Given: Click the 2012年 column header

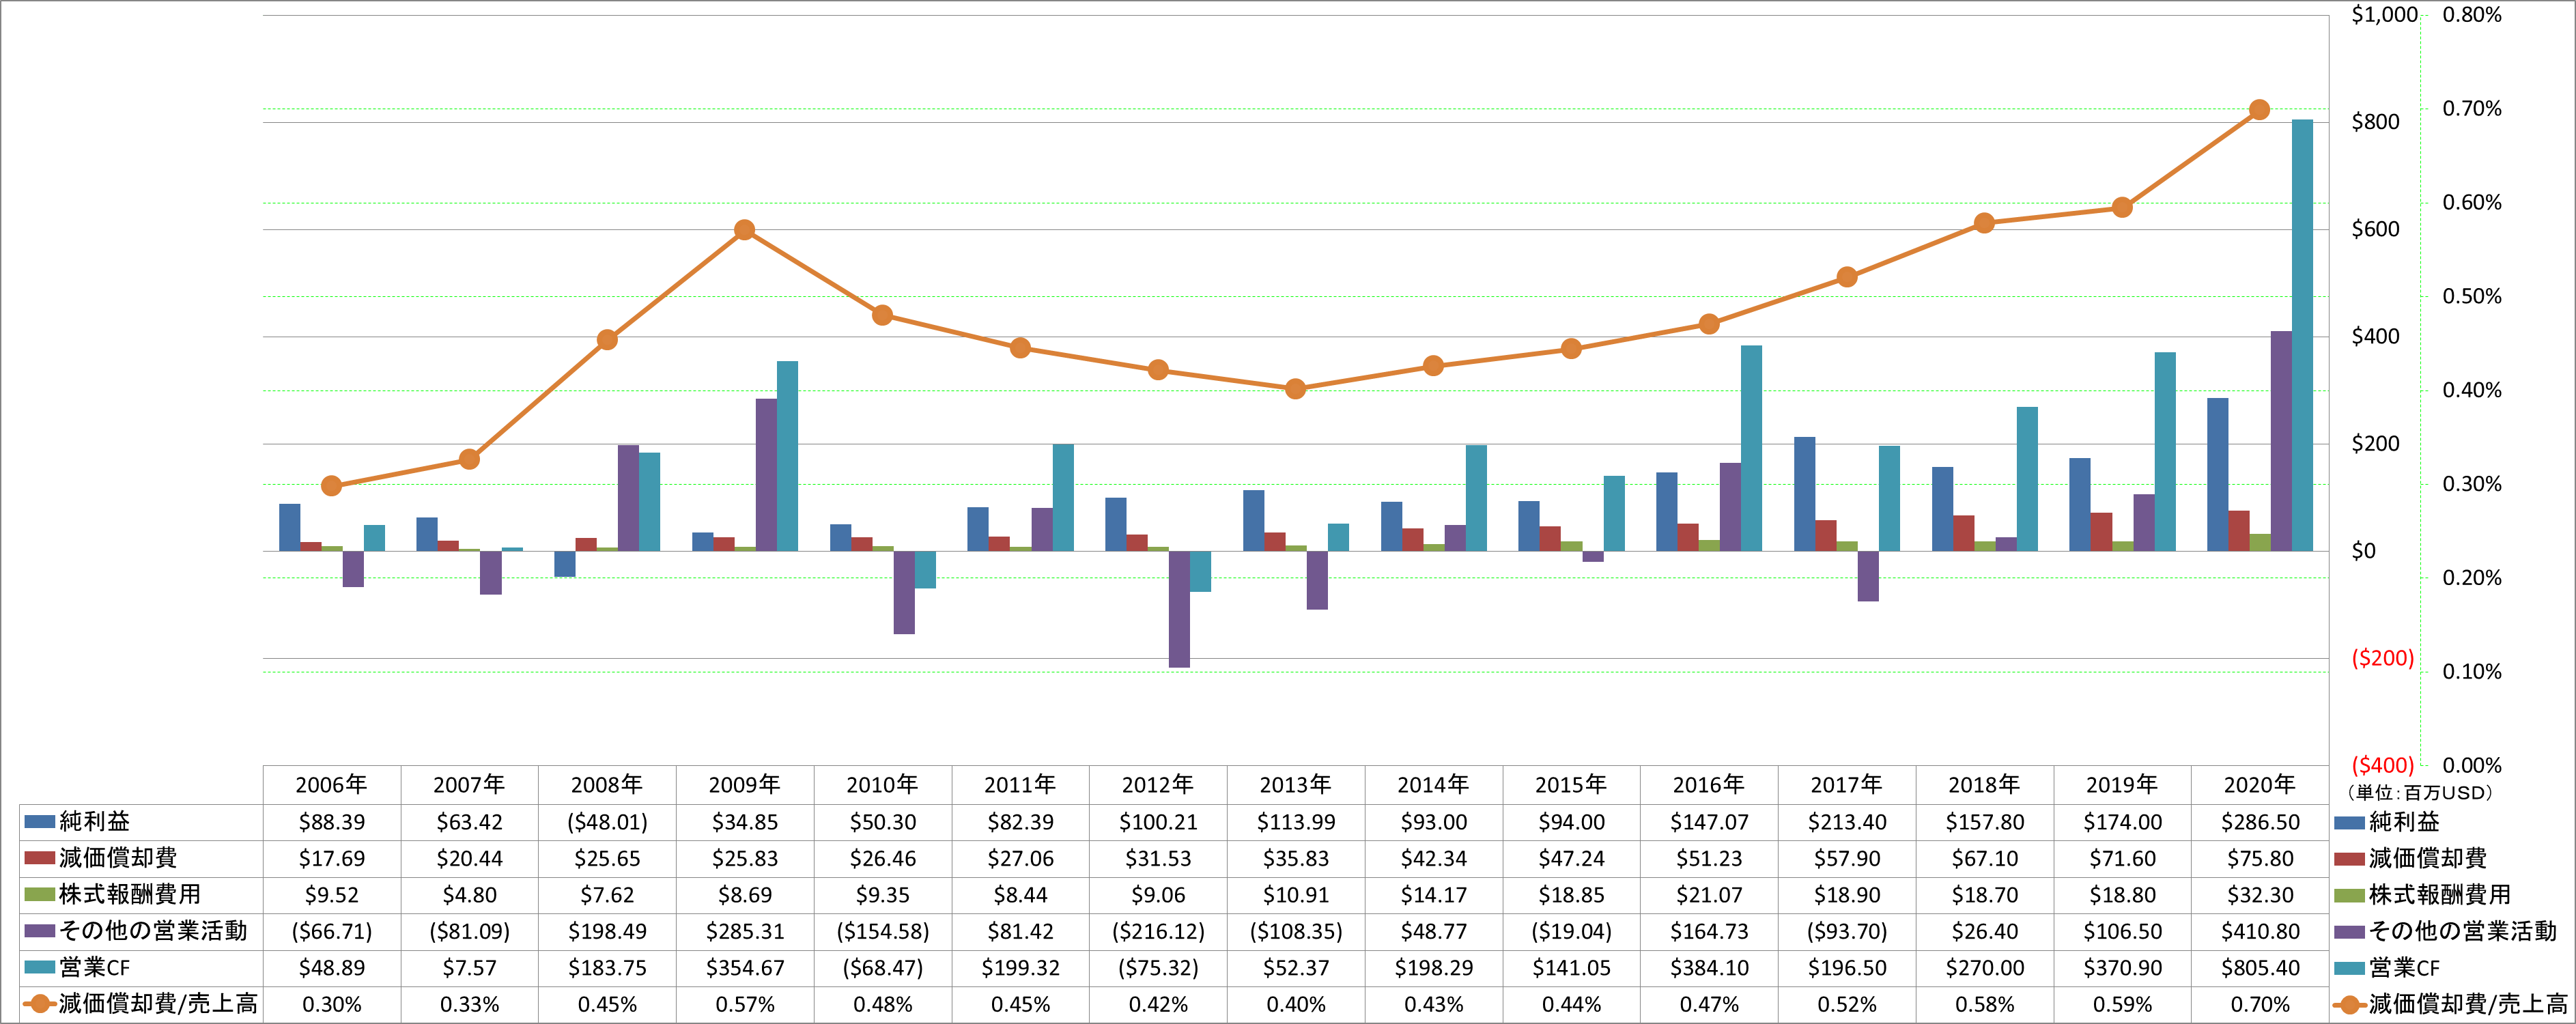Looking at the screenshot, I should (x=1158, y=785).
